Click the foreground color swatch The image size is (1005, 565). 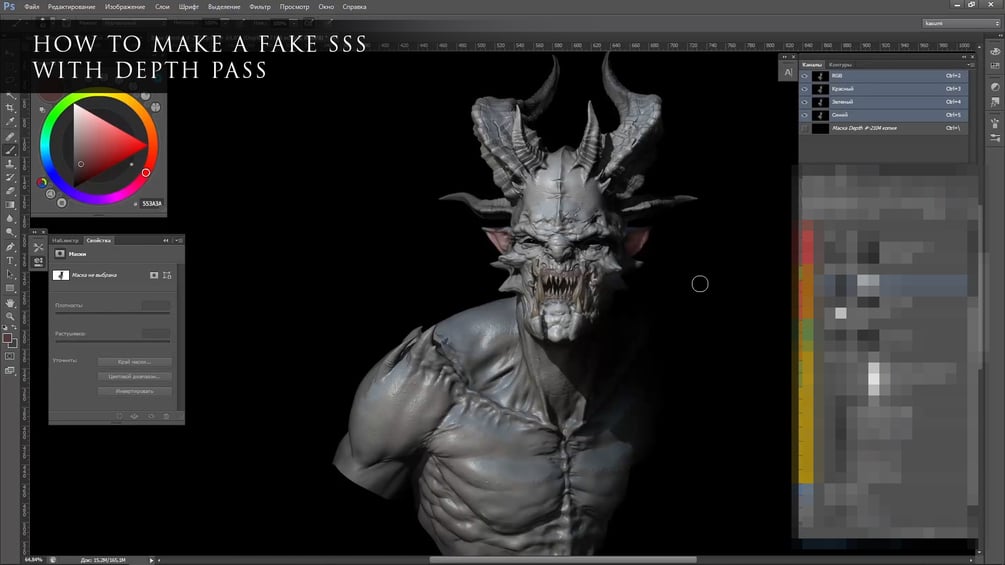[x=7, y=338]
